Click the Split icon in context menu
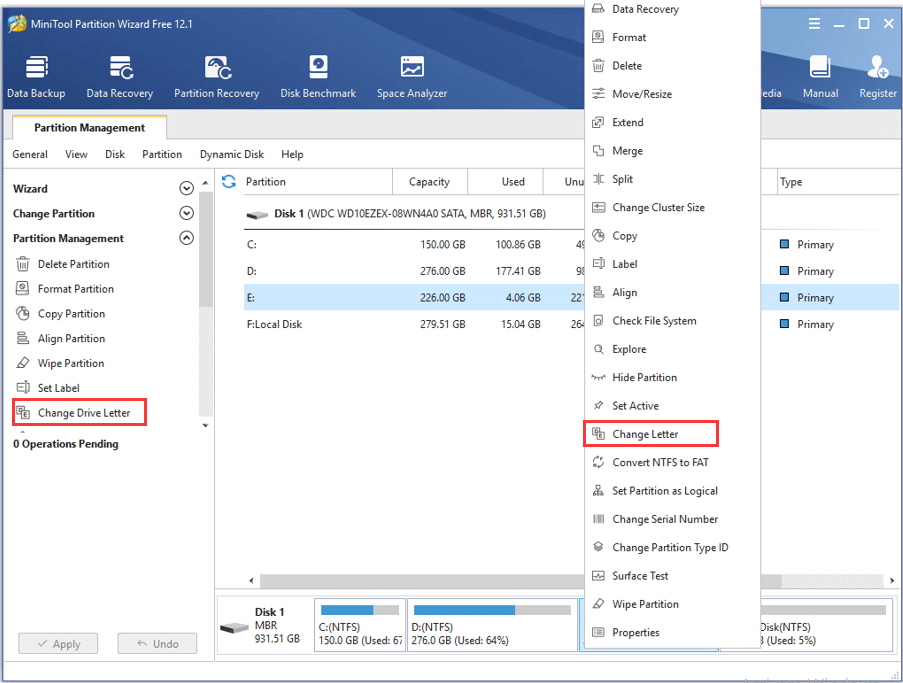903x683 pixels. (598, 179)
